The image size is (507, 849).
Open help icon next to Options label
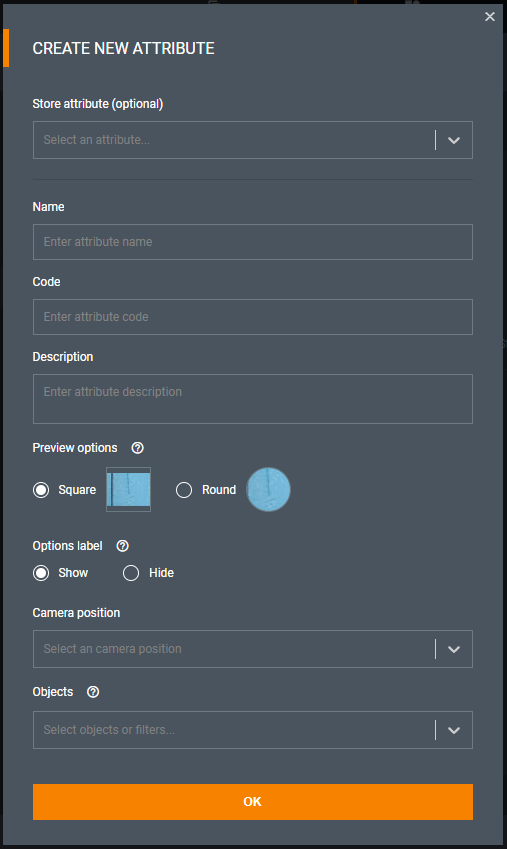[122, 546]
